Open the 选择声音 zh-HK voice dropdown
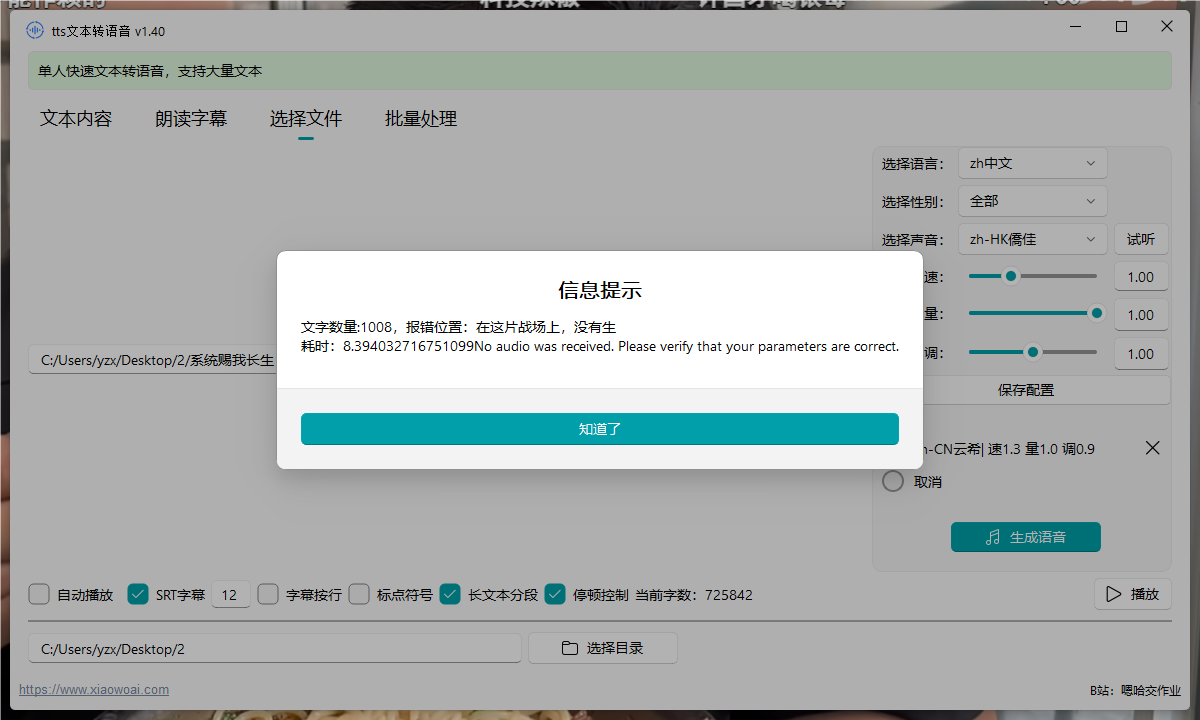Screen dimensions: 1200x720 [x=1032, y=239]
